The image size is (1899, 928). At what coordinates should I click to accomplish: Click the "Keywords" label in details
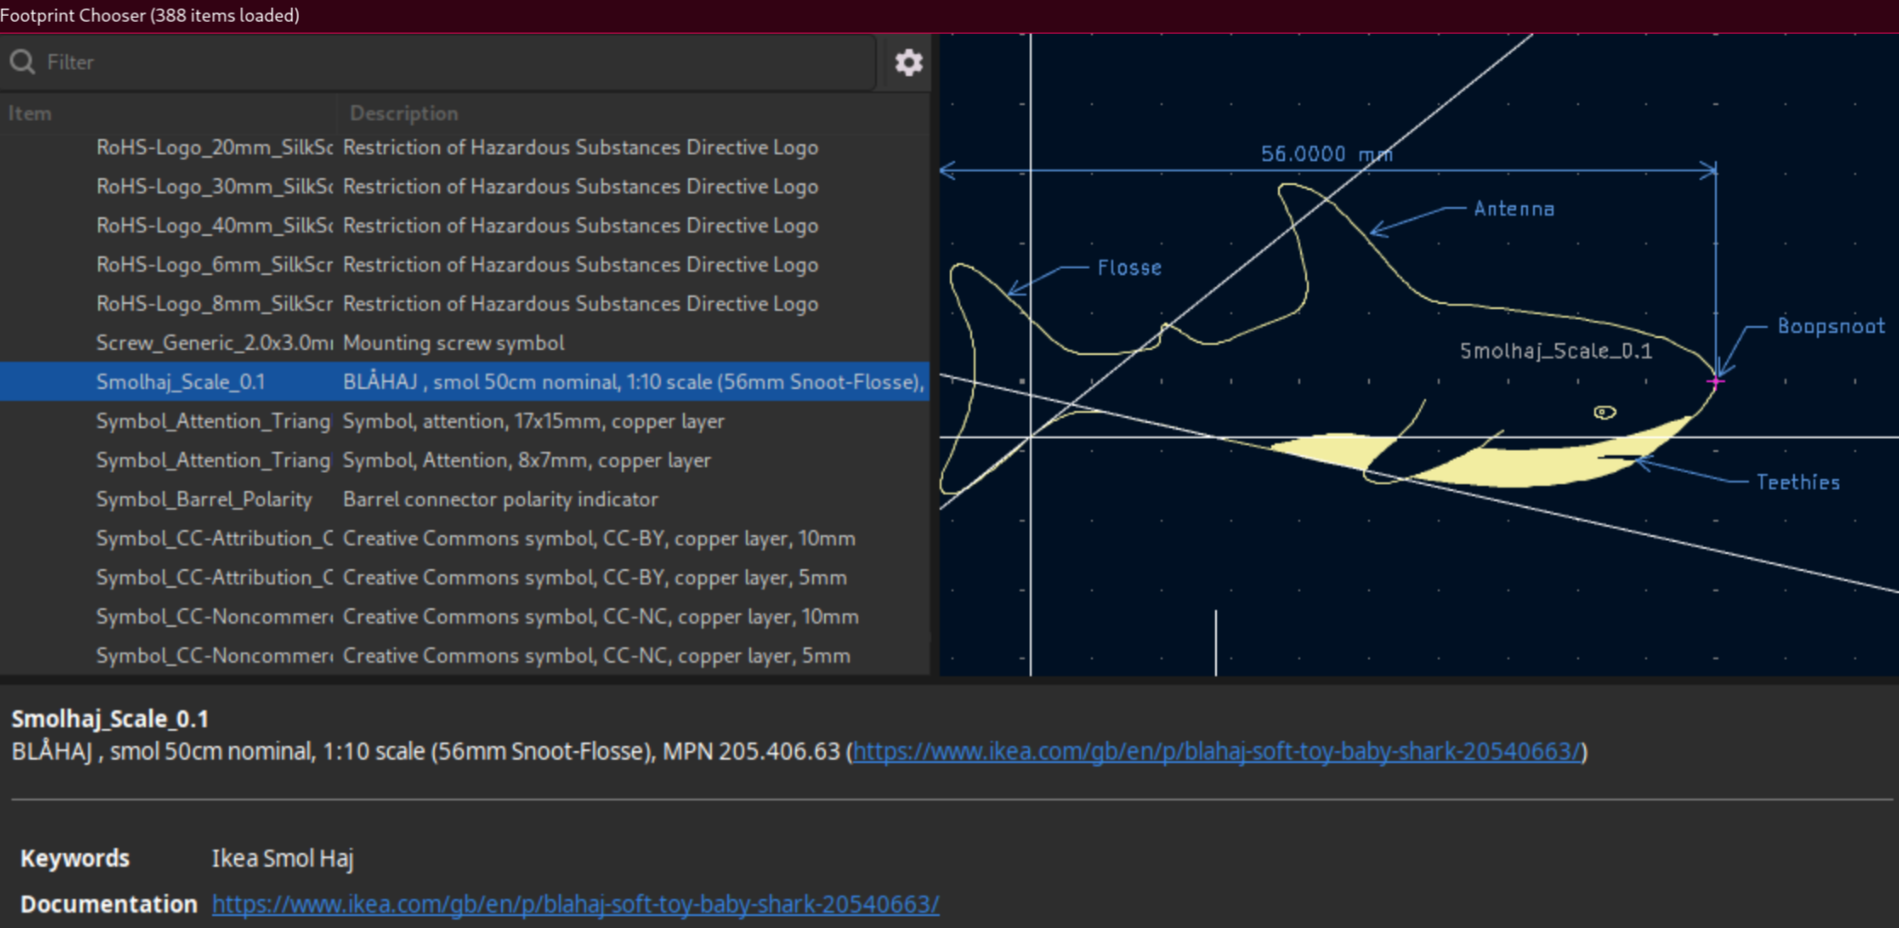tap(75, 858)
